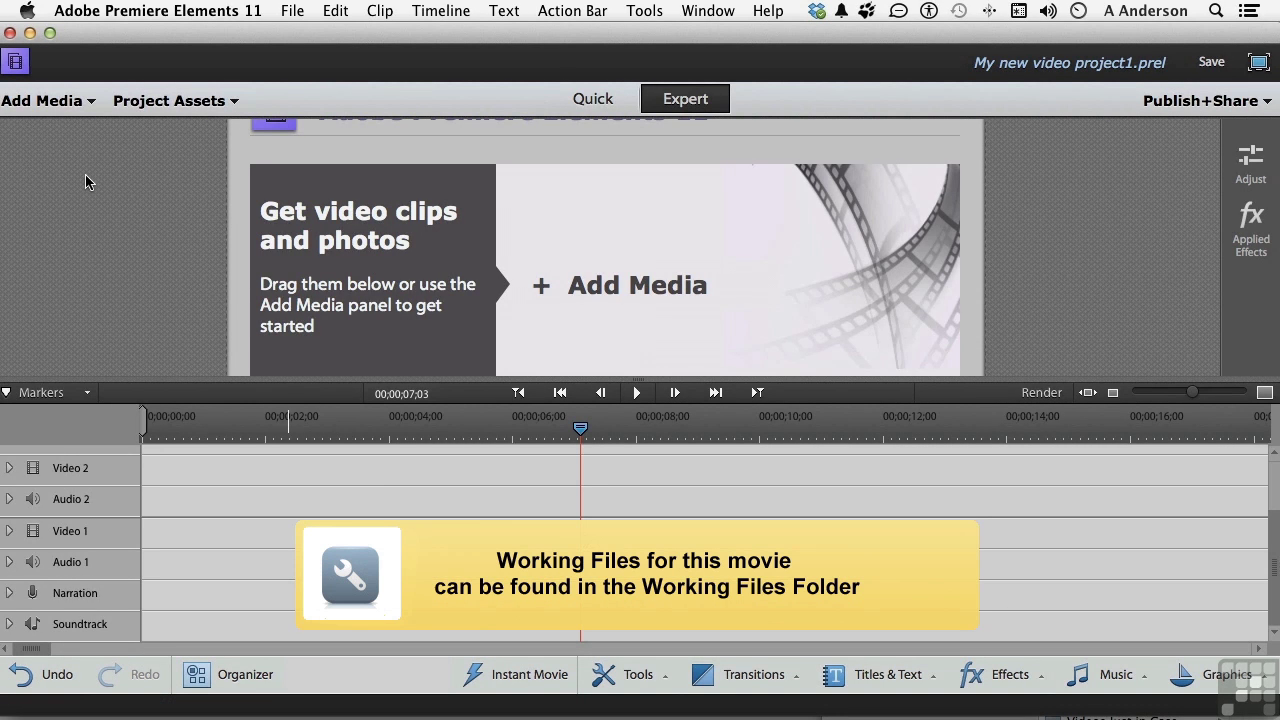Go to previous edit point

(560, 393)
